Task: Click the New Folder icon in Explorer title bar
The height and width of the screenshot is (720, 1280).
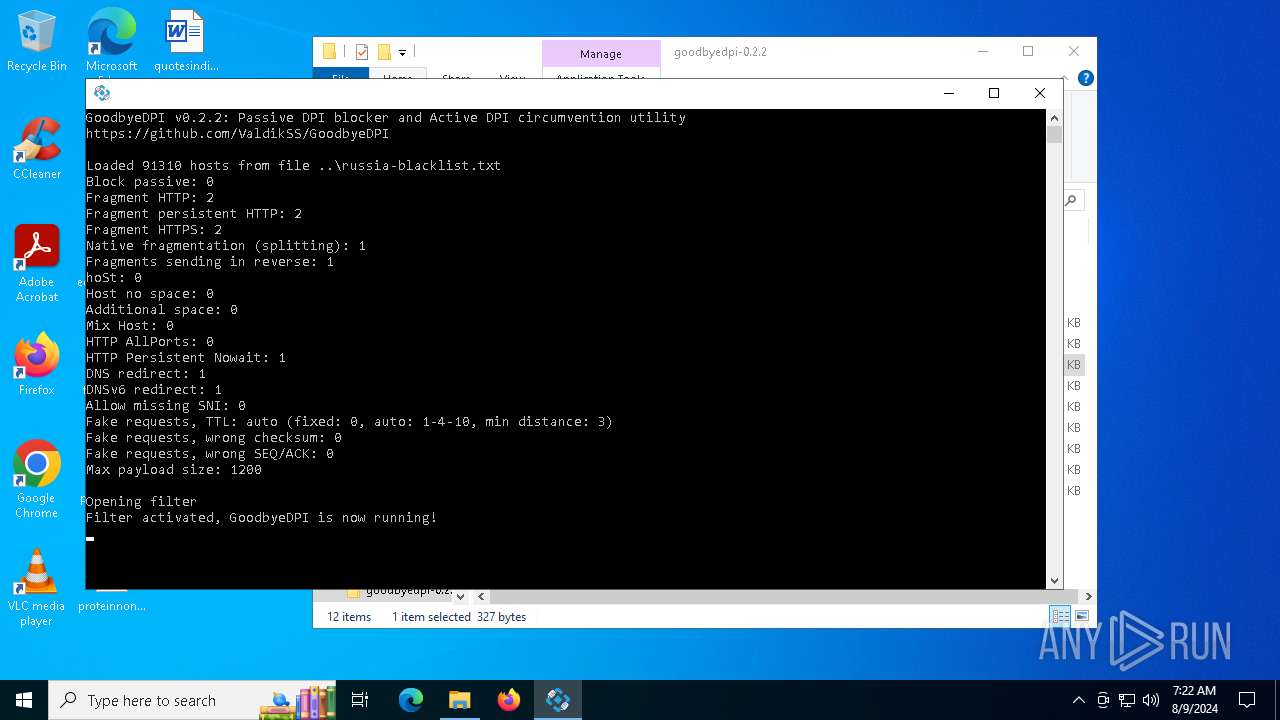Action: tap(384, 52)
